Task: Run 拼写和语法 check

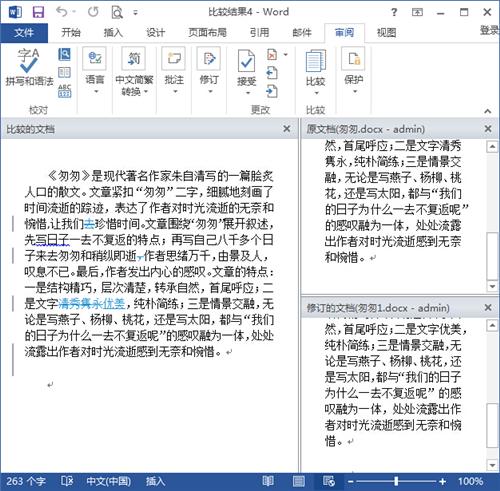Action: click(29, 67)
